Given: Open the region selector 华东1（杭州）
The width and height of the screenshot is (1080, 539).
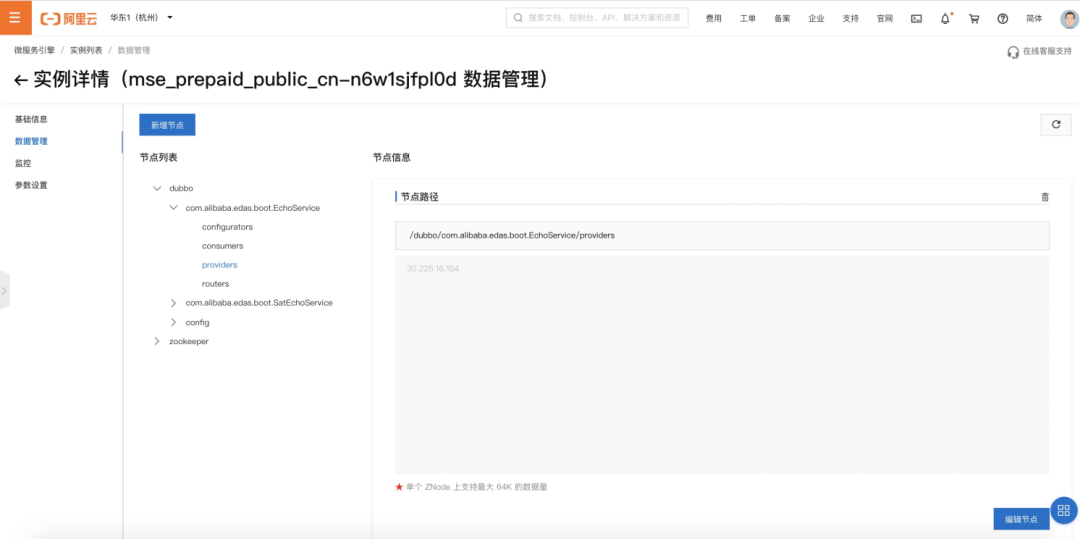Looking at the screenshot, I should click(x=141, y=17).
